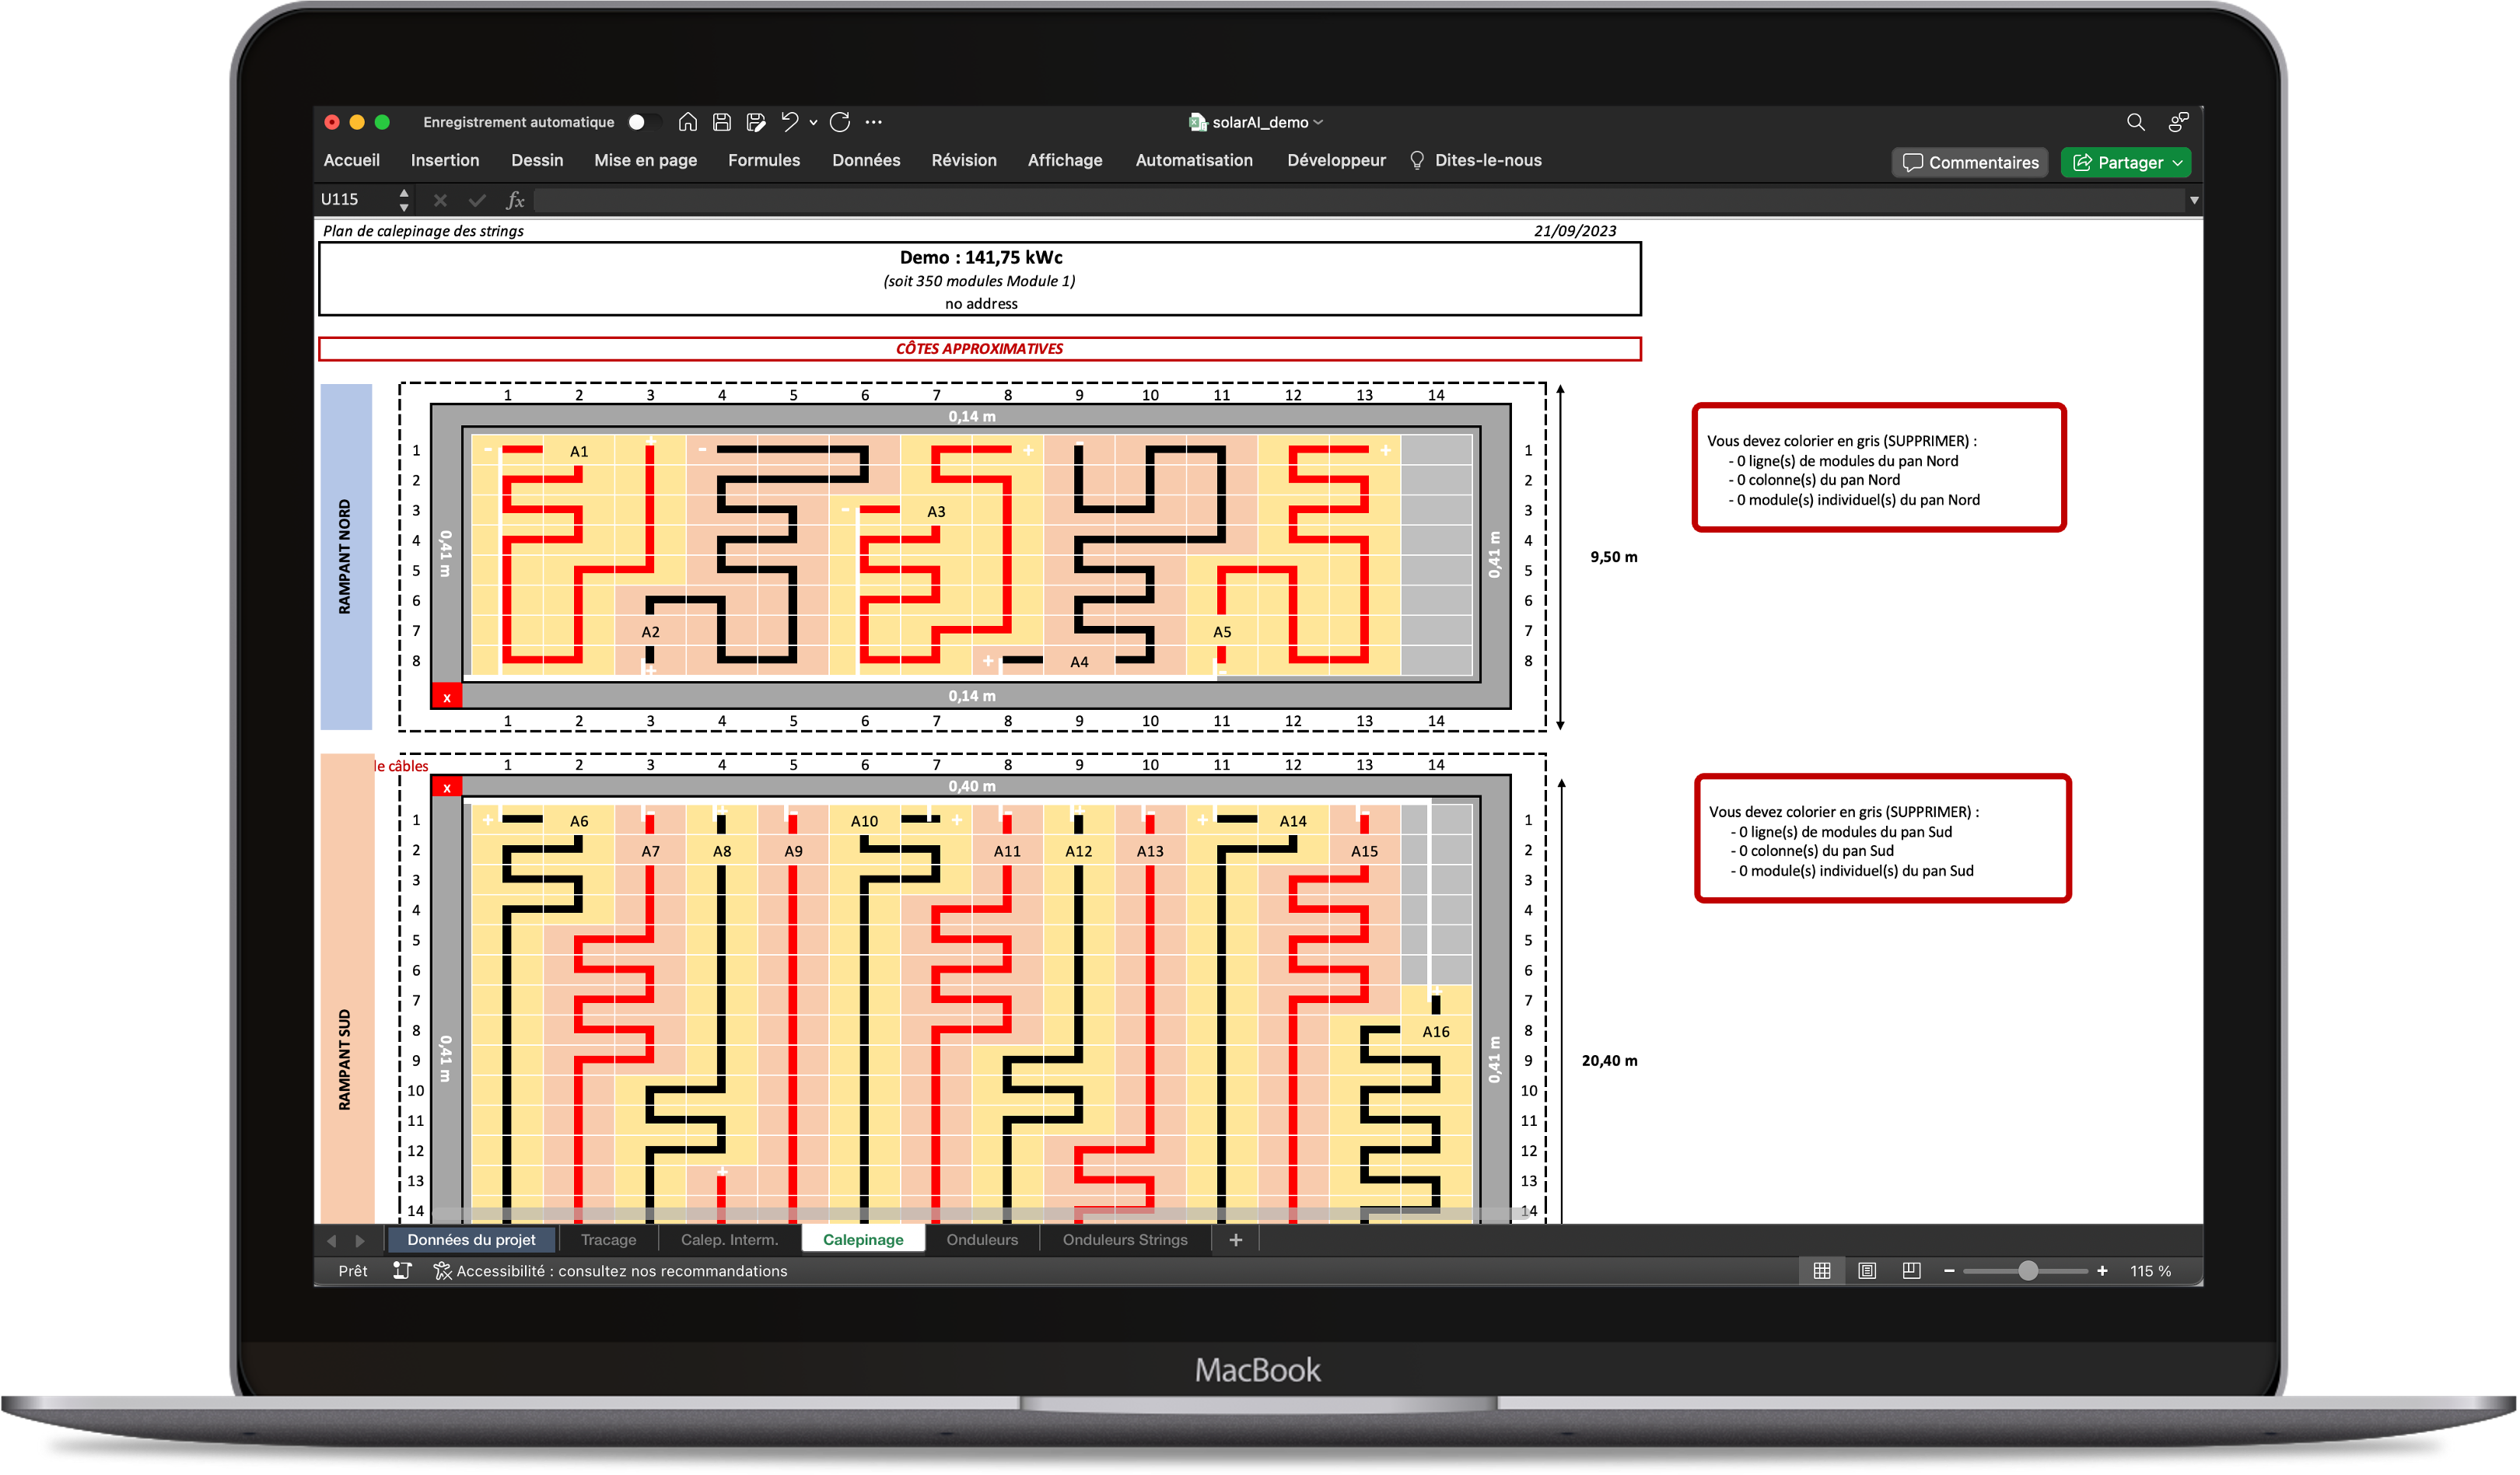The image size is (2520, 1475).
Task: Open the Révision ribbon tab
Action: [963, 160]
